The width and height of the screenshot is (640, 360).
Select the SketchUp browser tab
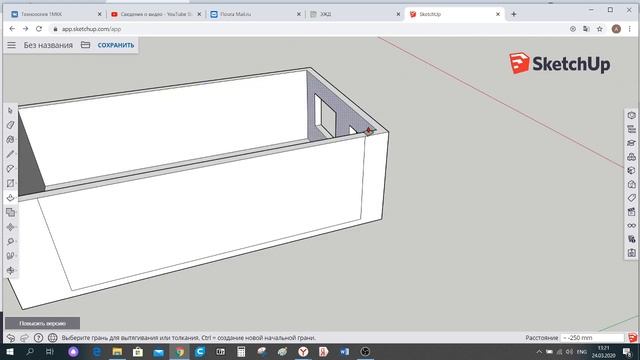pos(454,14)
